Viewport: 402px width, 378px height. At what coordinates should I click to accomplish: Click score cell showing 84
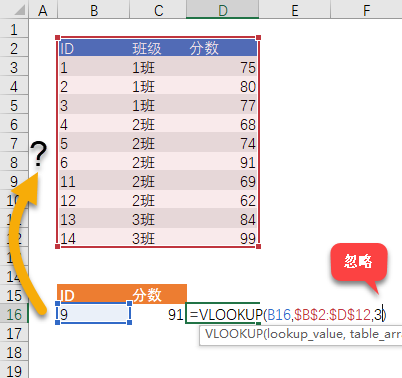(222, 219)
